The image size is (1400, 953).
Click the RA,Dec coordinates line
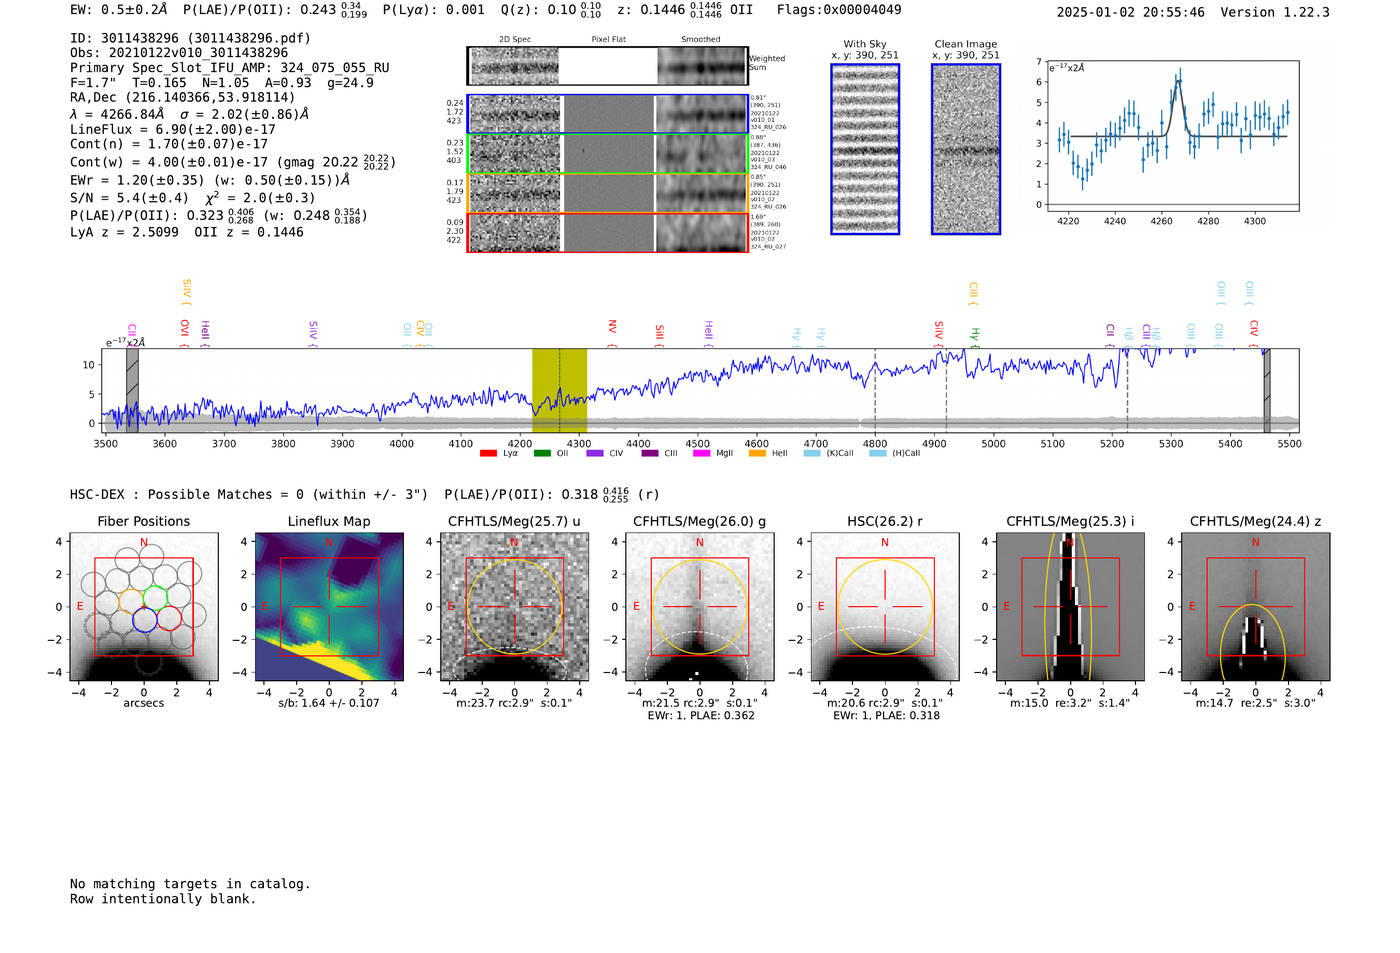(x=183, y=98)
